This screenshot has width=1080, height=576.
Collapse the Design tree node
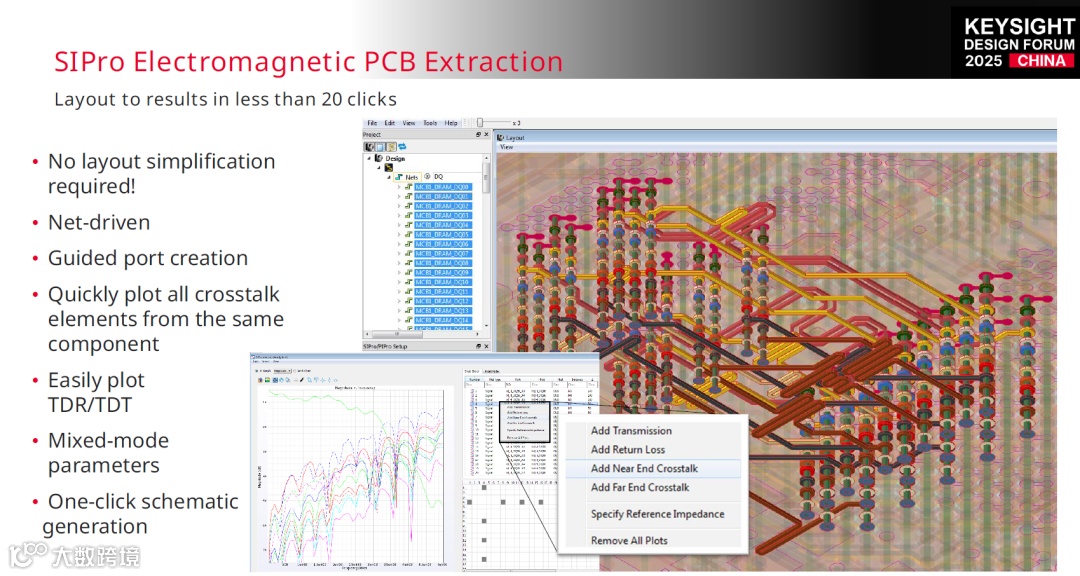tap(368, 158)
